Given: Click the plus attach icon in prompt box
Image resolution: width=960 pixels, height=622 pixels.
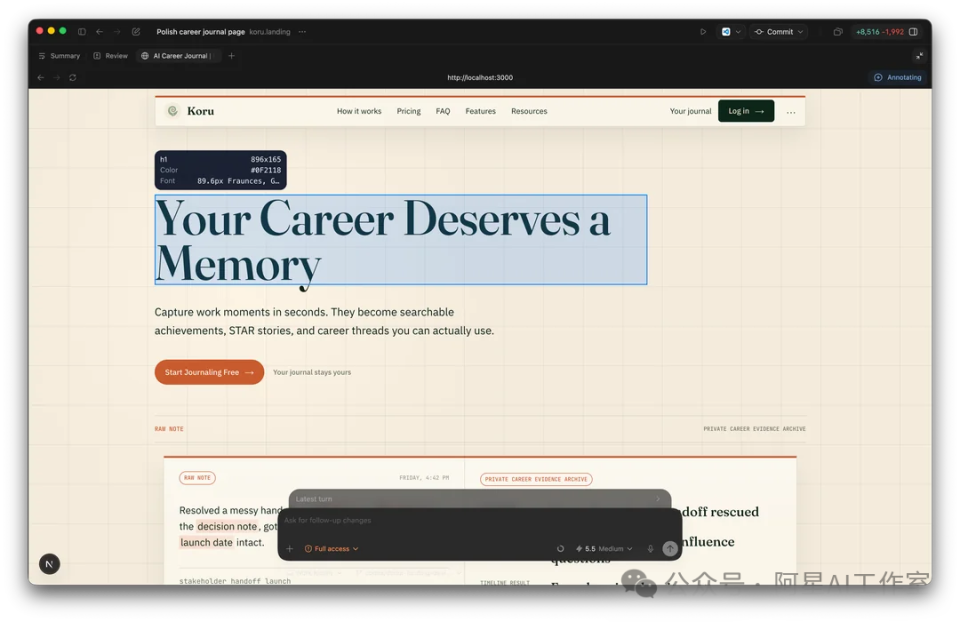Looking at the screenshot, I should tap(290, 549).
